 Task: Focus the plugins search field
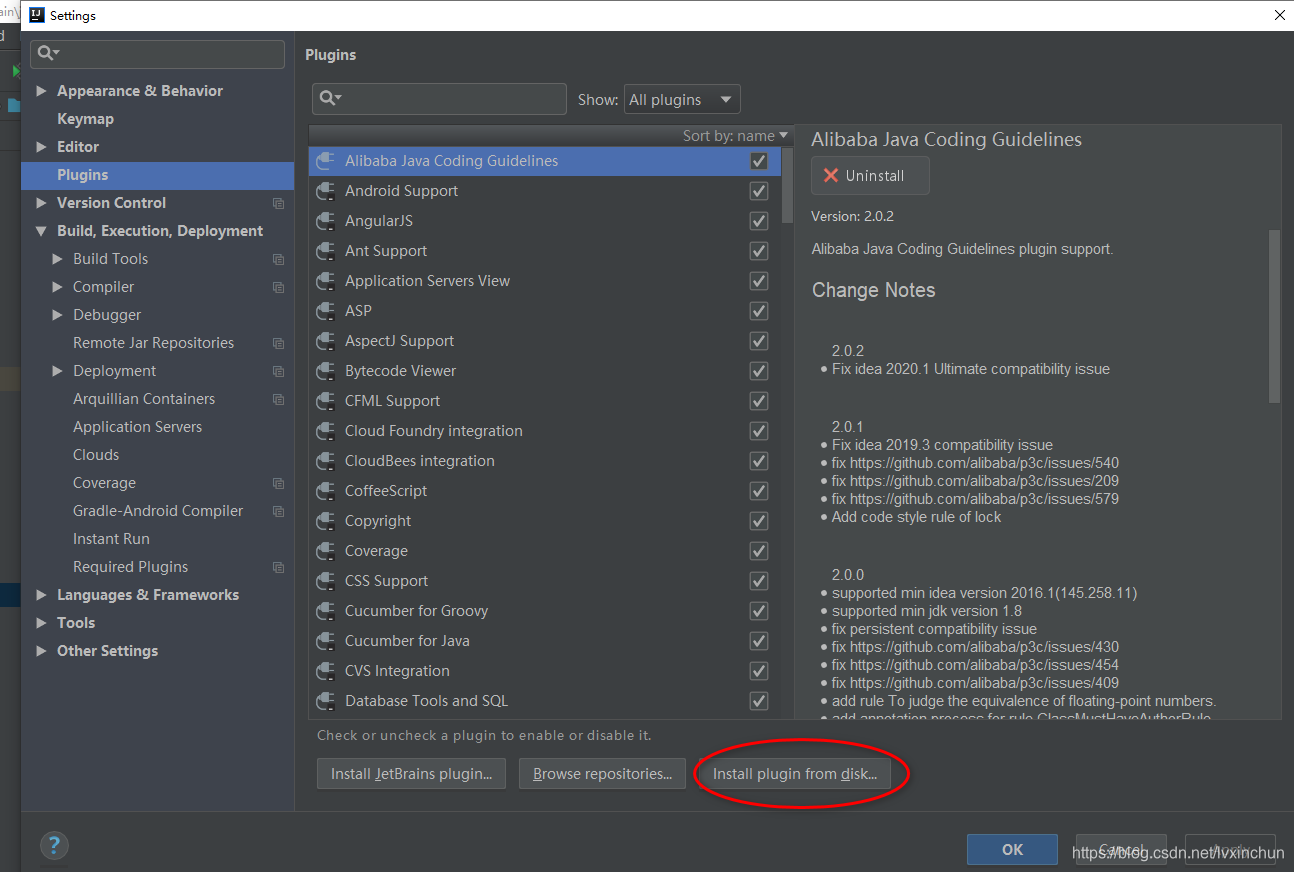[439, 99]
